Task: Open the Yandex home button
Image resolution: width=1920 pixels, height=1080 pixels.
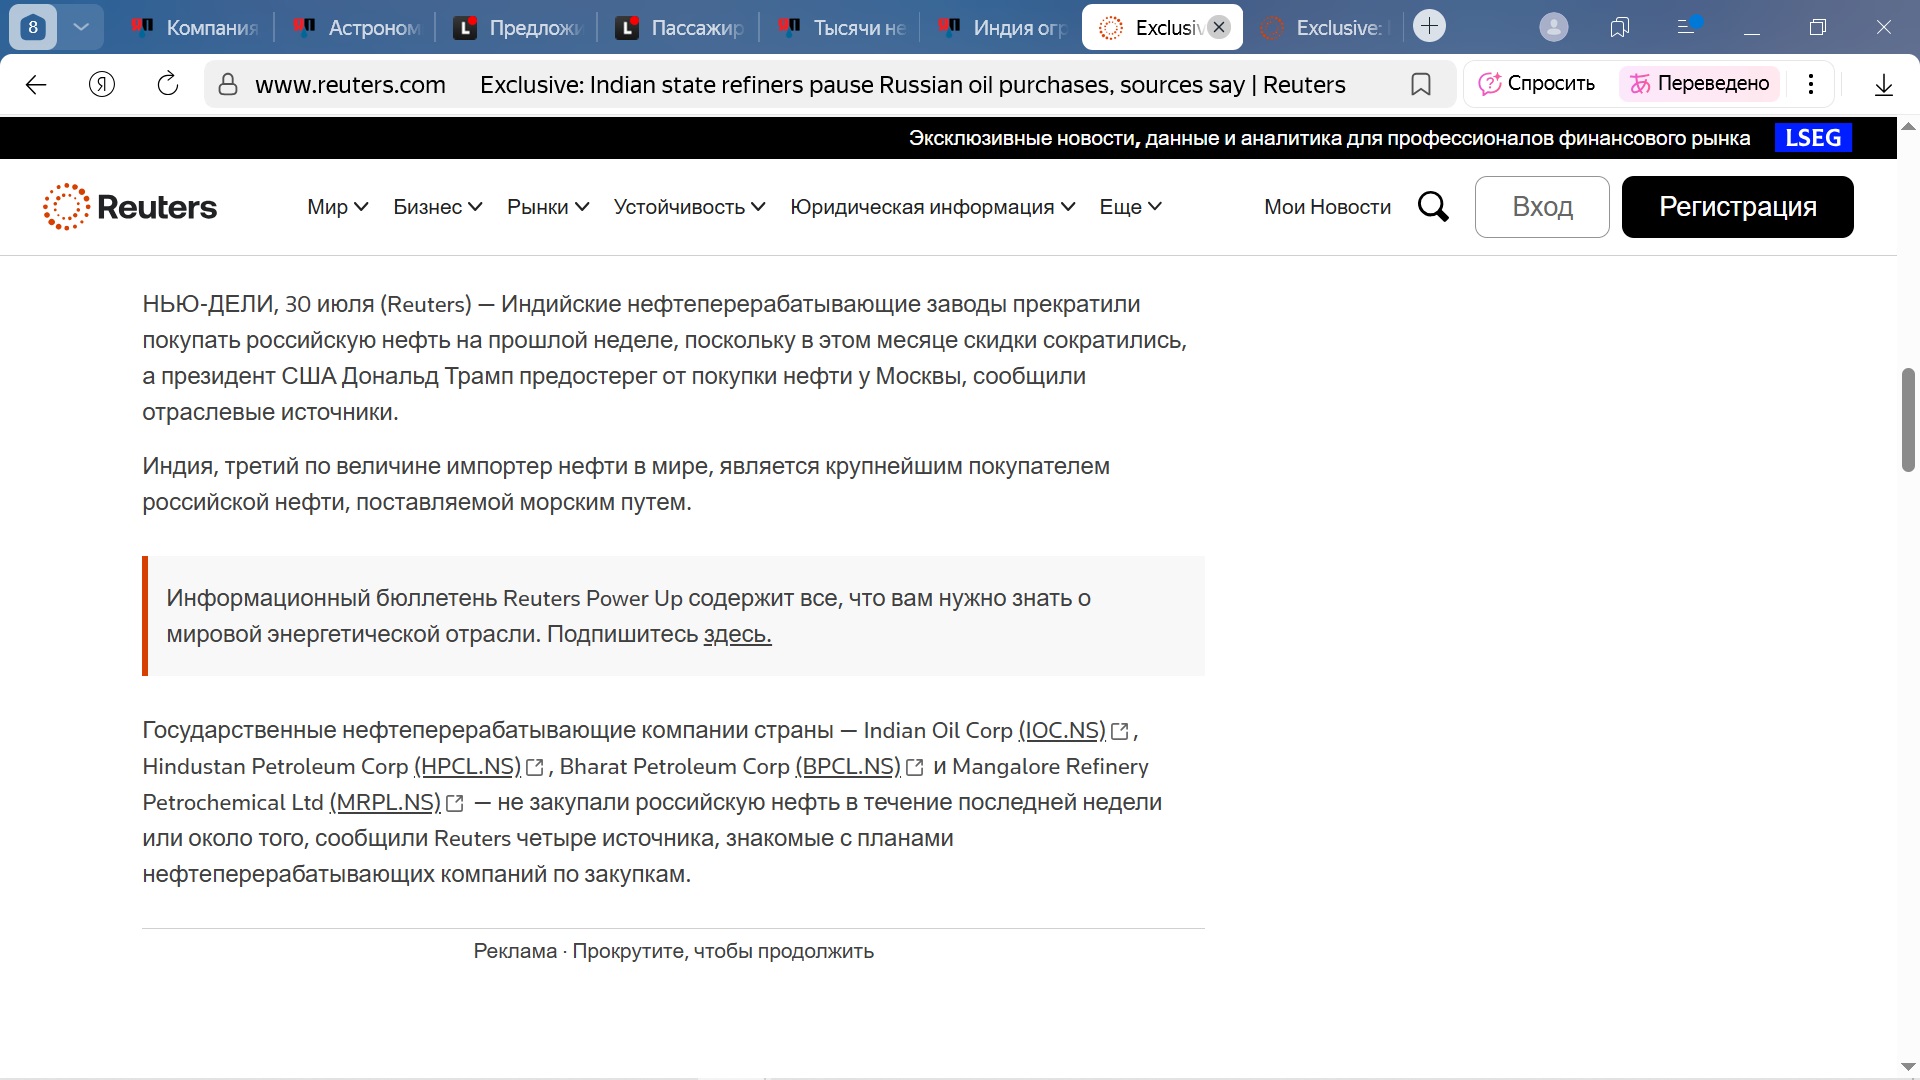Action: [x=102, y=85]
